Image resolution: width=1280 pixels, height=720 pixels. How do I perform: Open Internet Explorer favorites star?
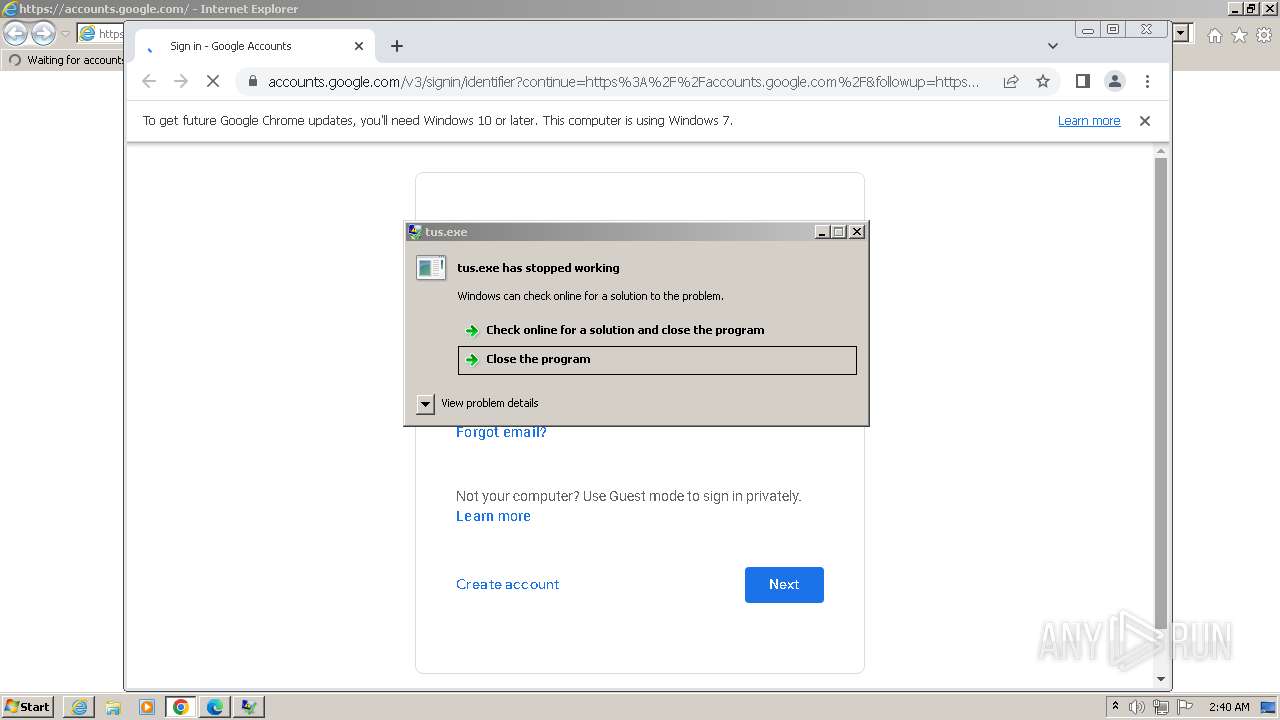[1239, 35]
